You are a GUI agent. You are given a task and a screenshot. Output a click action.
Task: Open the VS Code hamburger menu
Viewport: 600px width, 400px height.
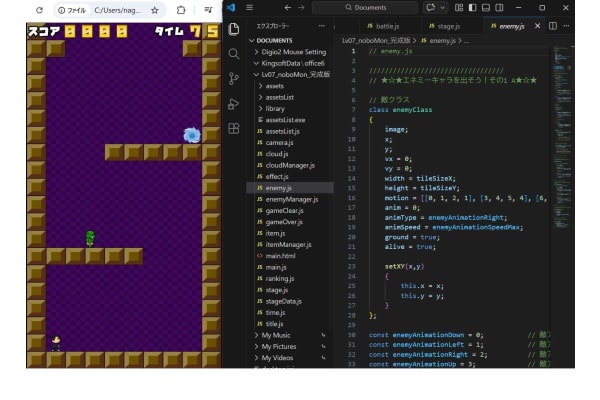pyautogui.click(x=249, y=7)
